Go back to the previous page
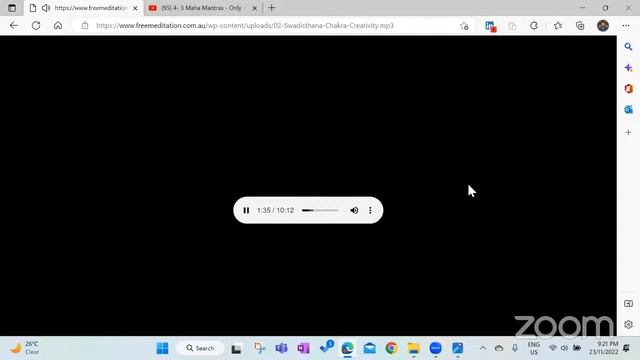Screen dimensions: 640x360 (14, 26)
